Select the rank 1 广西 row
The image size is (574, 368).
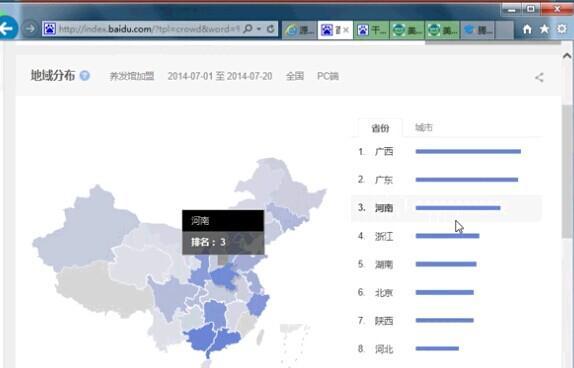(446, 152)
